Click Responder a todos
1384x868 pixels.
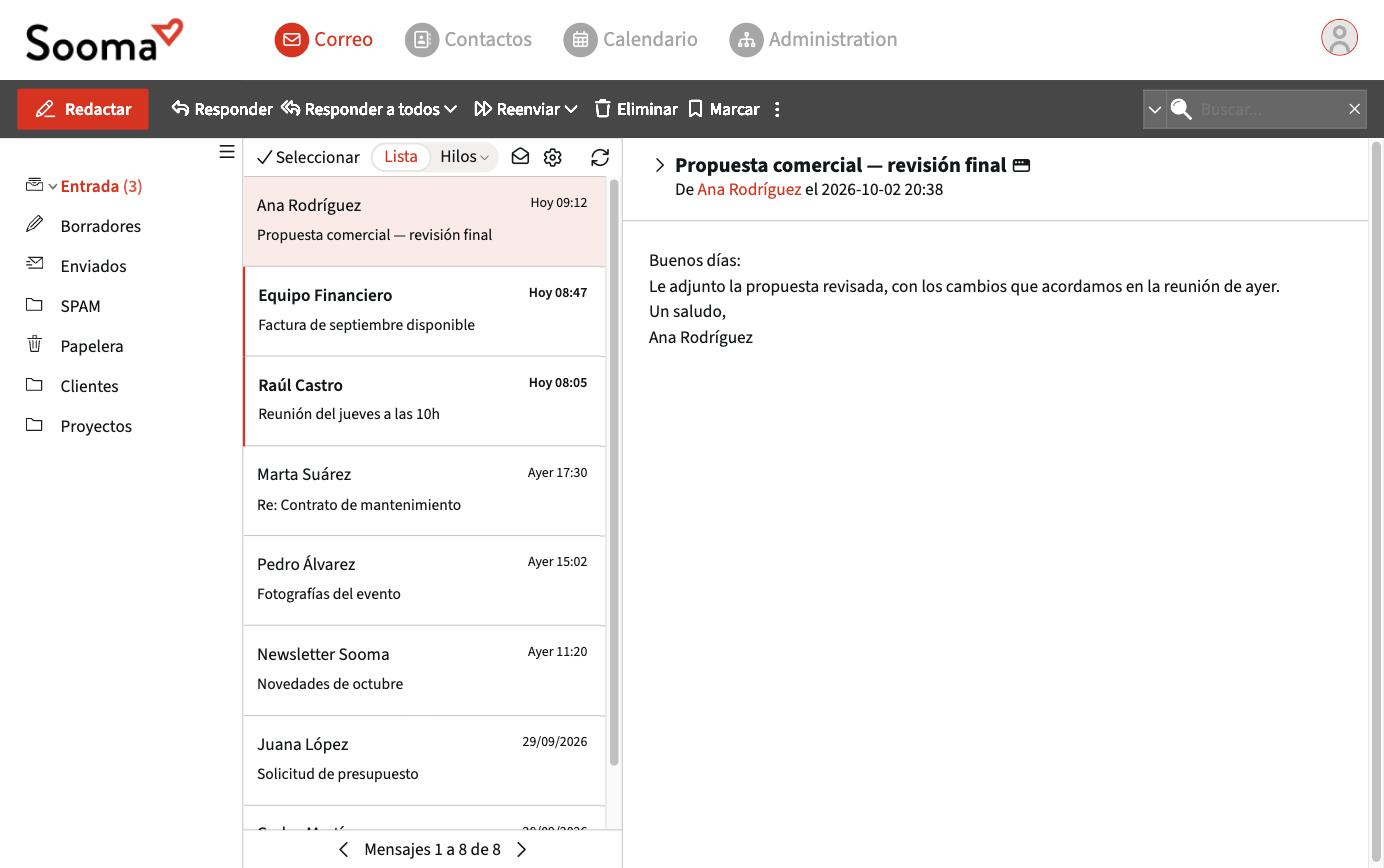[x=361, y=109]
